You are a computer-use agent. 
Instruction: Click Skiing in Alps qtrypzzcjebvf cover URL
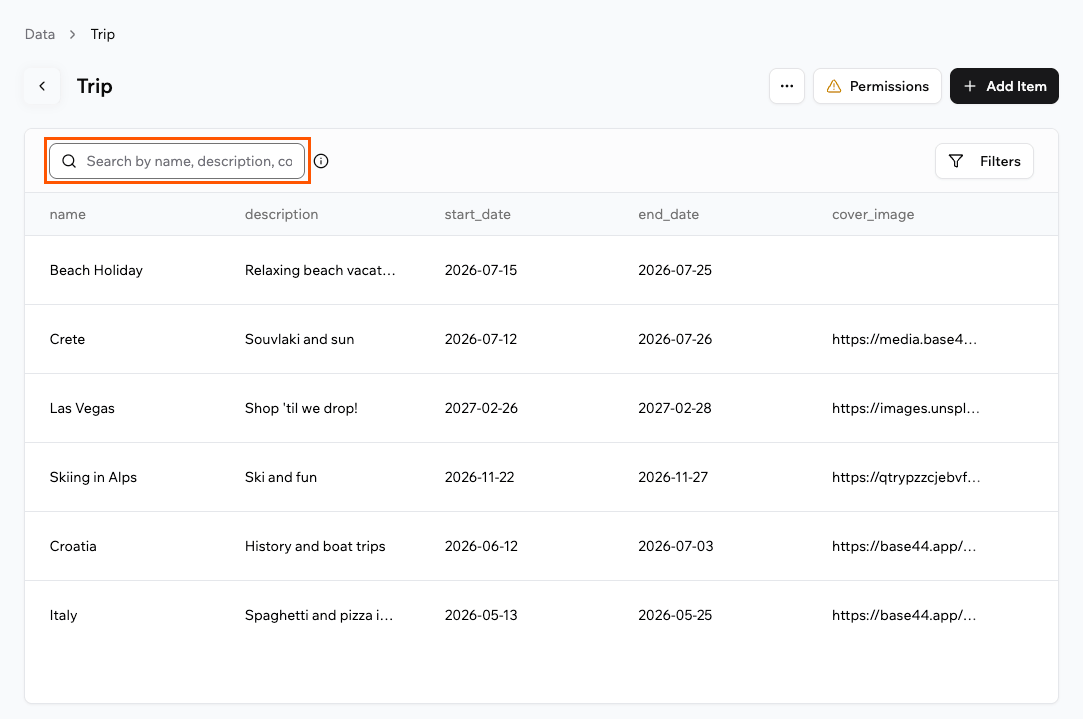click(905, 477)
